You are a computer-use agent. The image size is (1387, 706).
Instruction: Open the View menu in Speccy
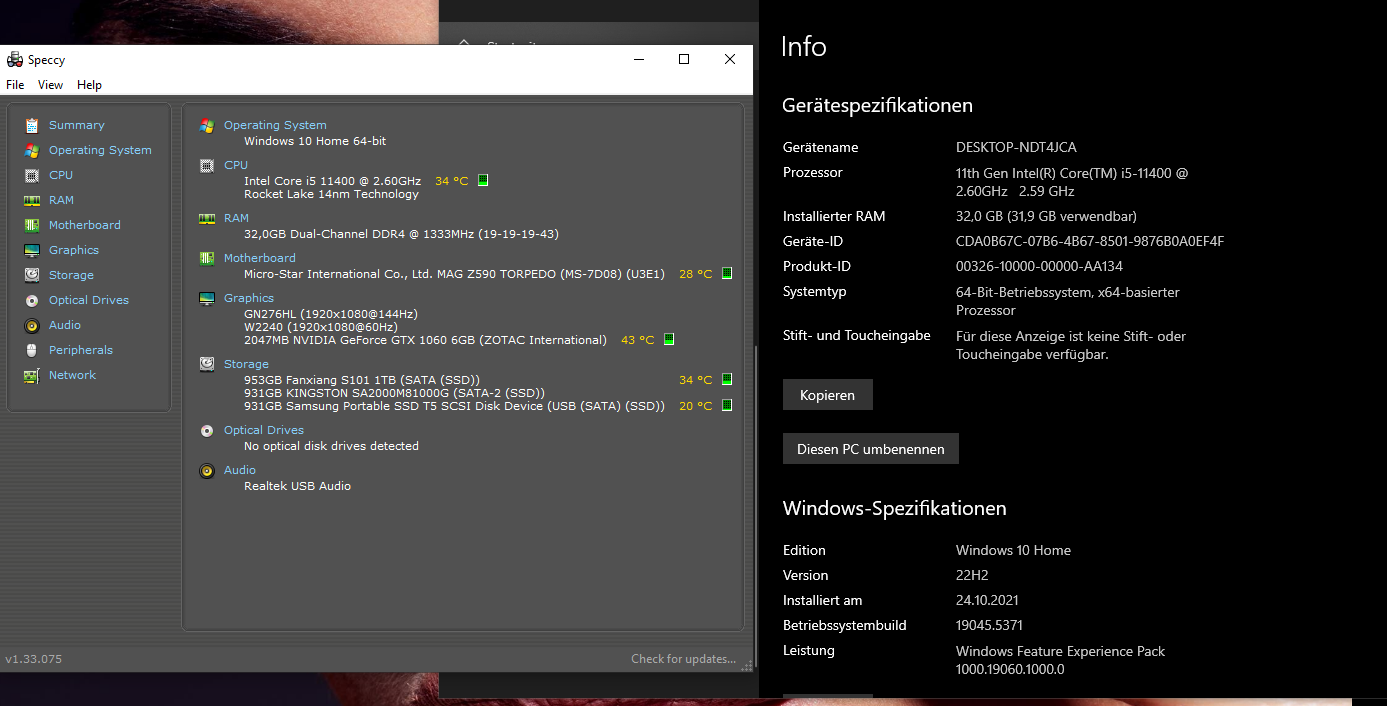(51, 85)
